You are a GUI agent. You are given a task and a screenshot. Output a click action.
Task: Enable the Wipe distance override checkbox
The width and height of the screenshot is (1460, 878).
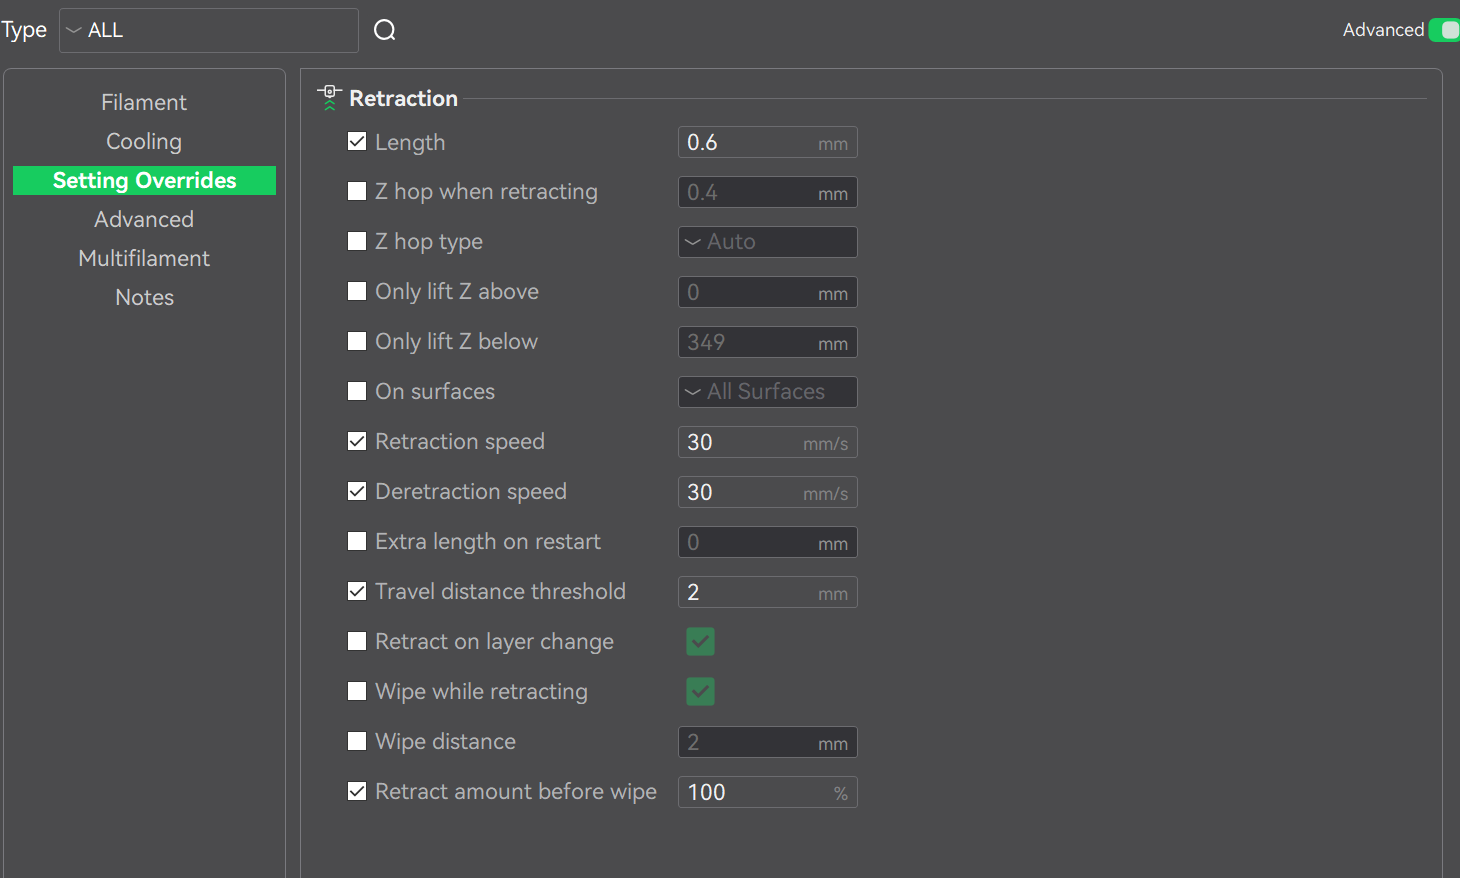pyautogui.click(x=357, y=741)
